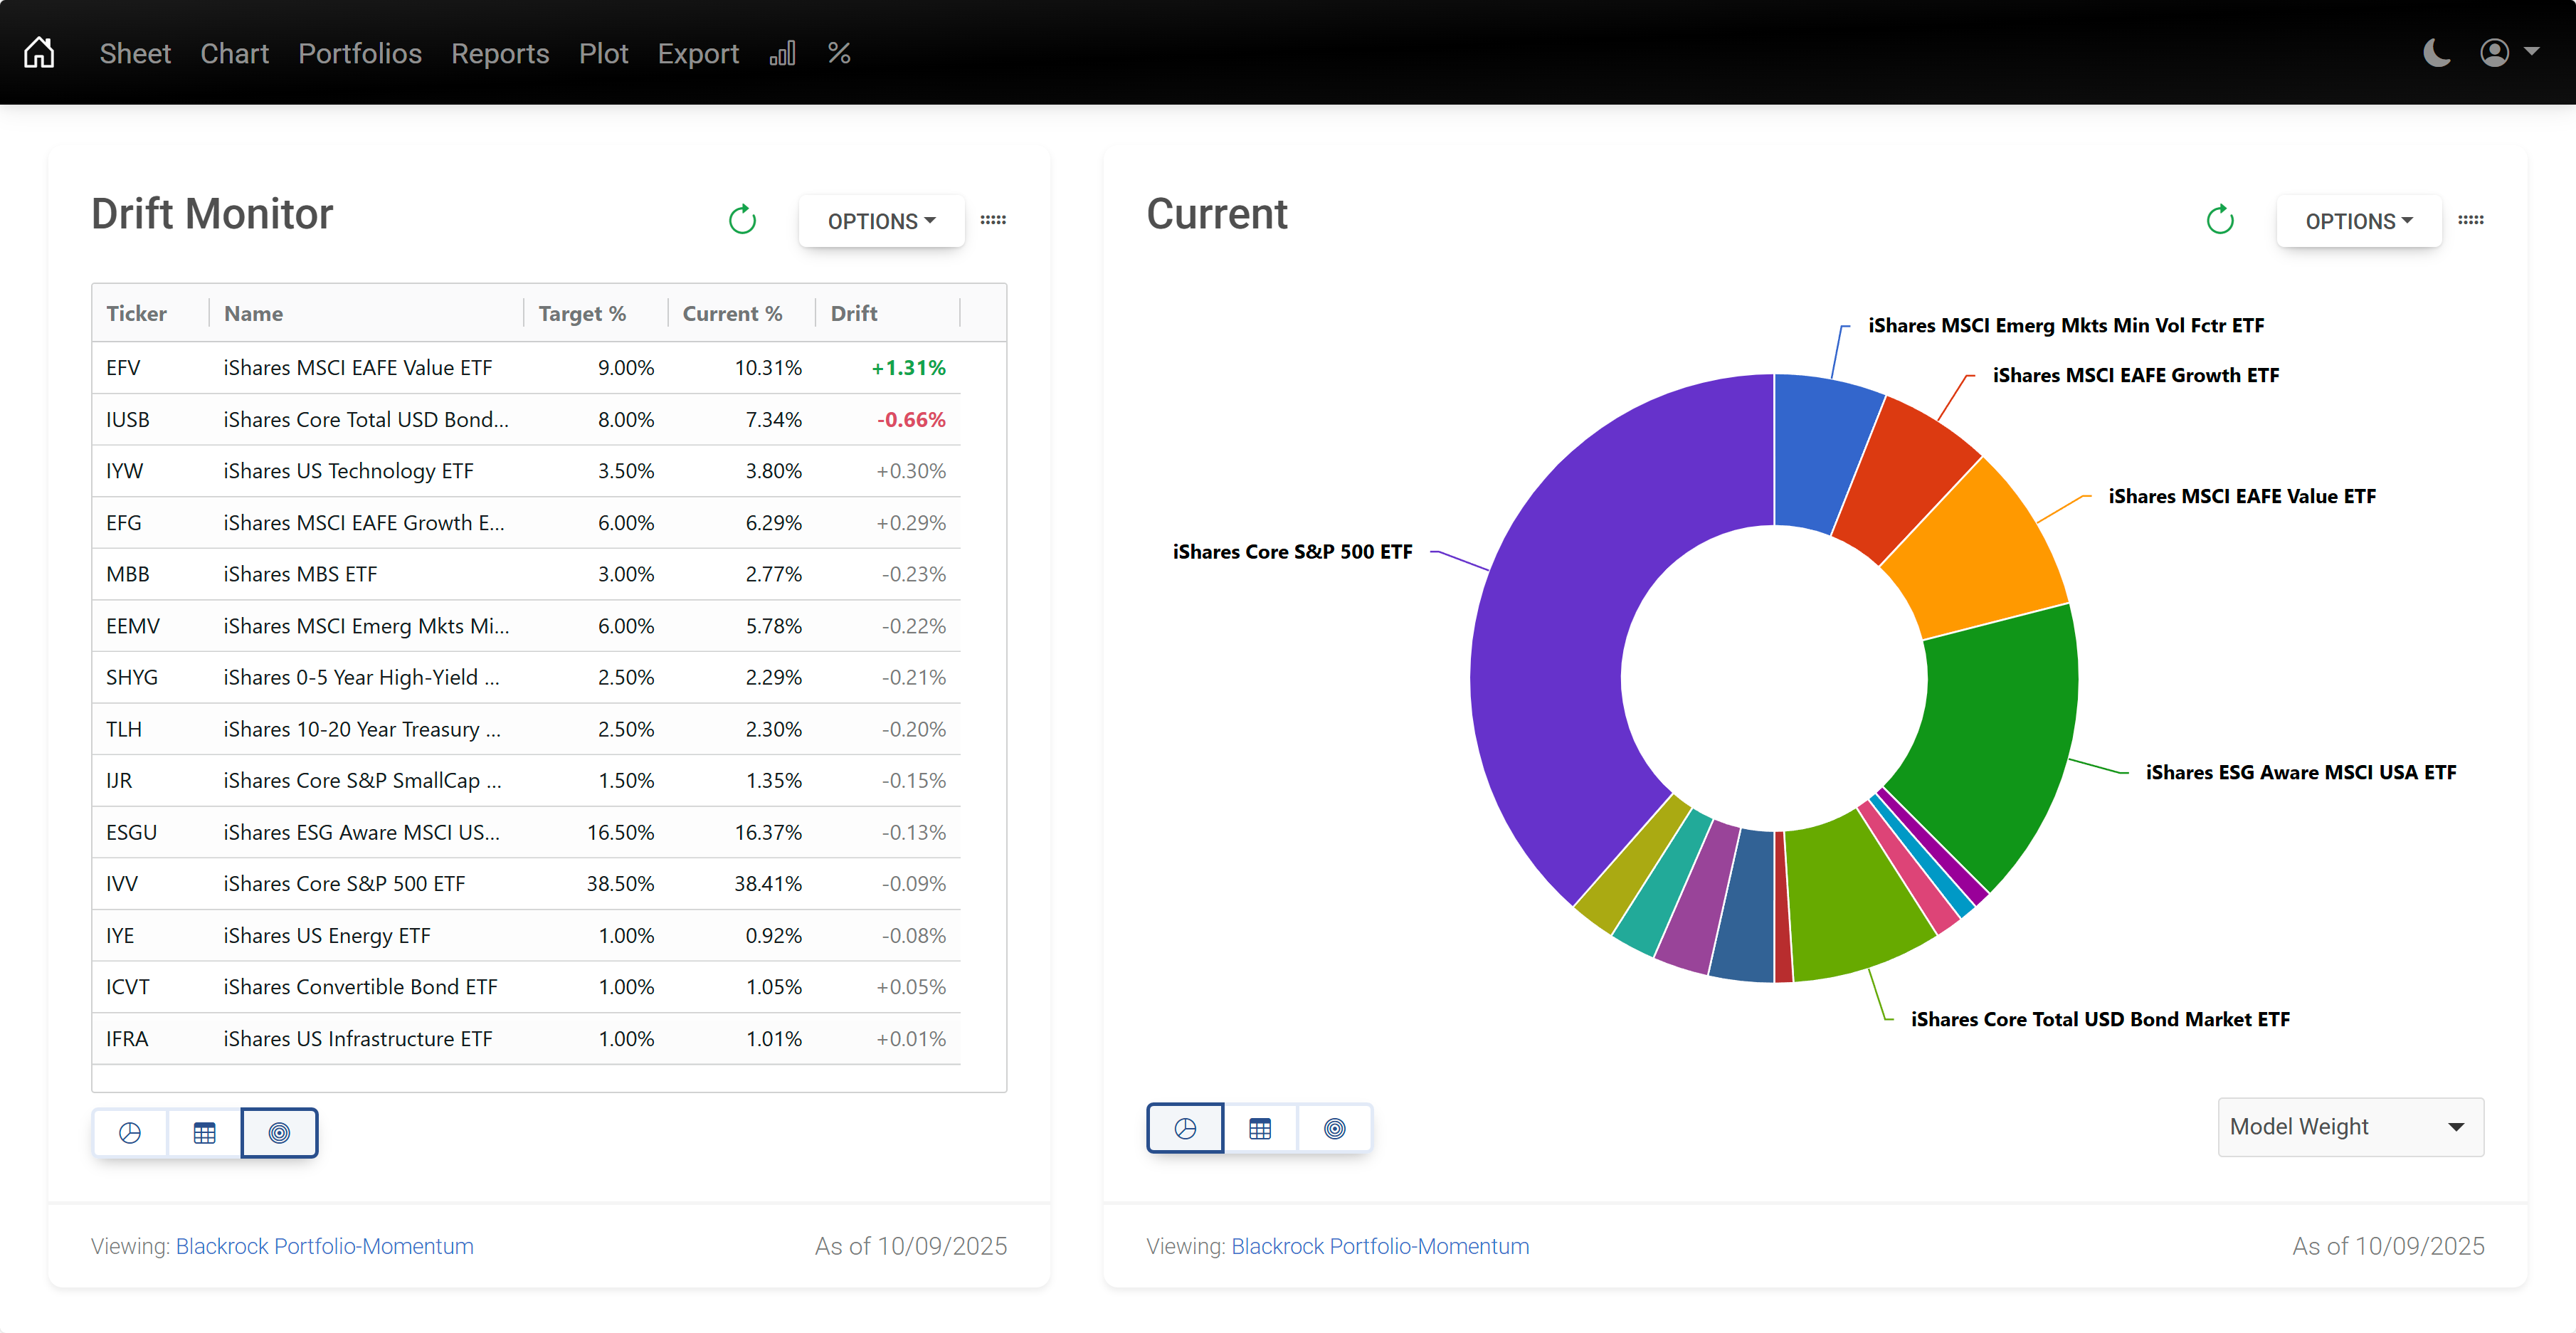Image resolution: width=2576 pixels, height=1333 pixels.
Task: Click the percent icon in the top toolbar
Action: [838, 52]
